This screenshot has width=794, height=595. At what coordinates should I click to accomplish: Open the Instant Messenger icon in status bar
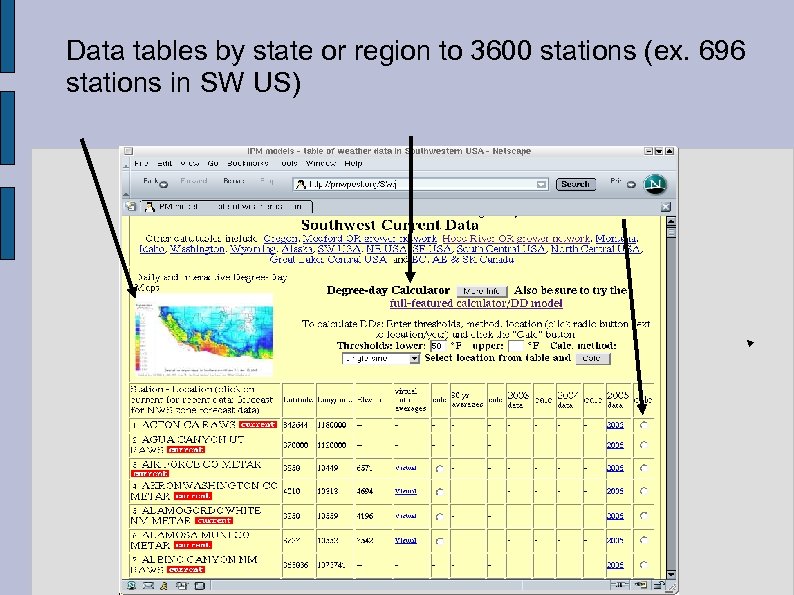pyautogui.click(x=164, y=585)
